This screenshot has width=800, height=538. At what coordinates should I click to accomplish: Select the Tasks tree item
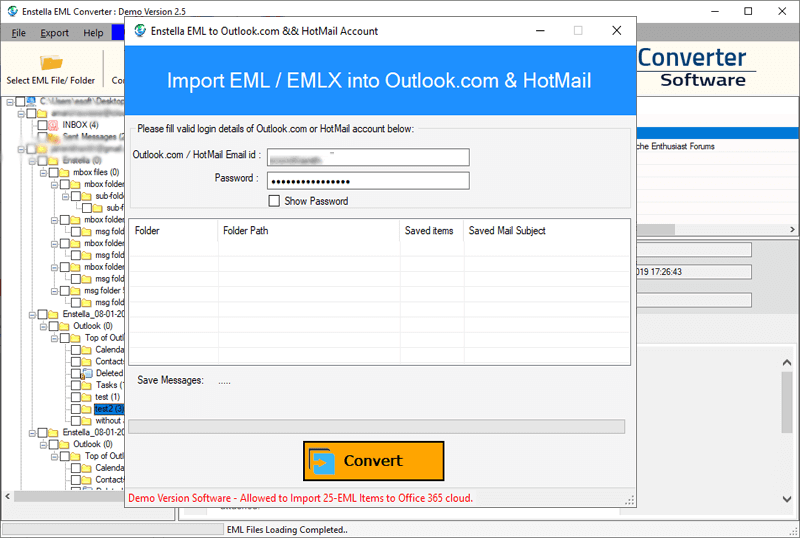tap(109, 385)
